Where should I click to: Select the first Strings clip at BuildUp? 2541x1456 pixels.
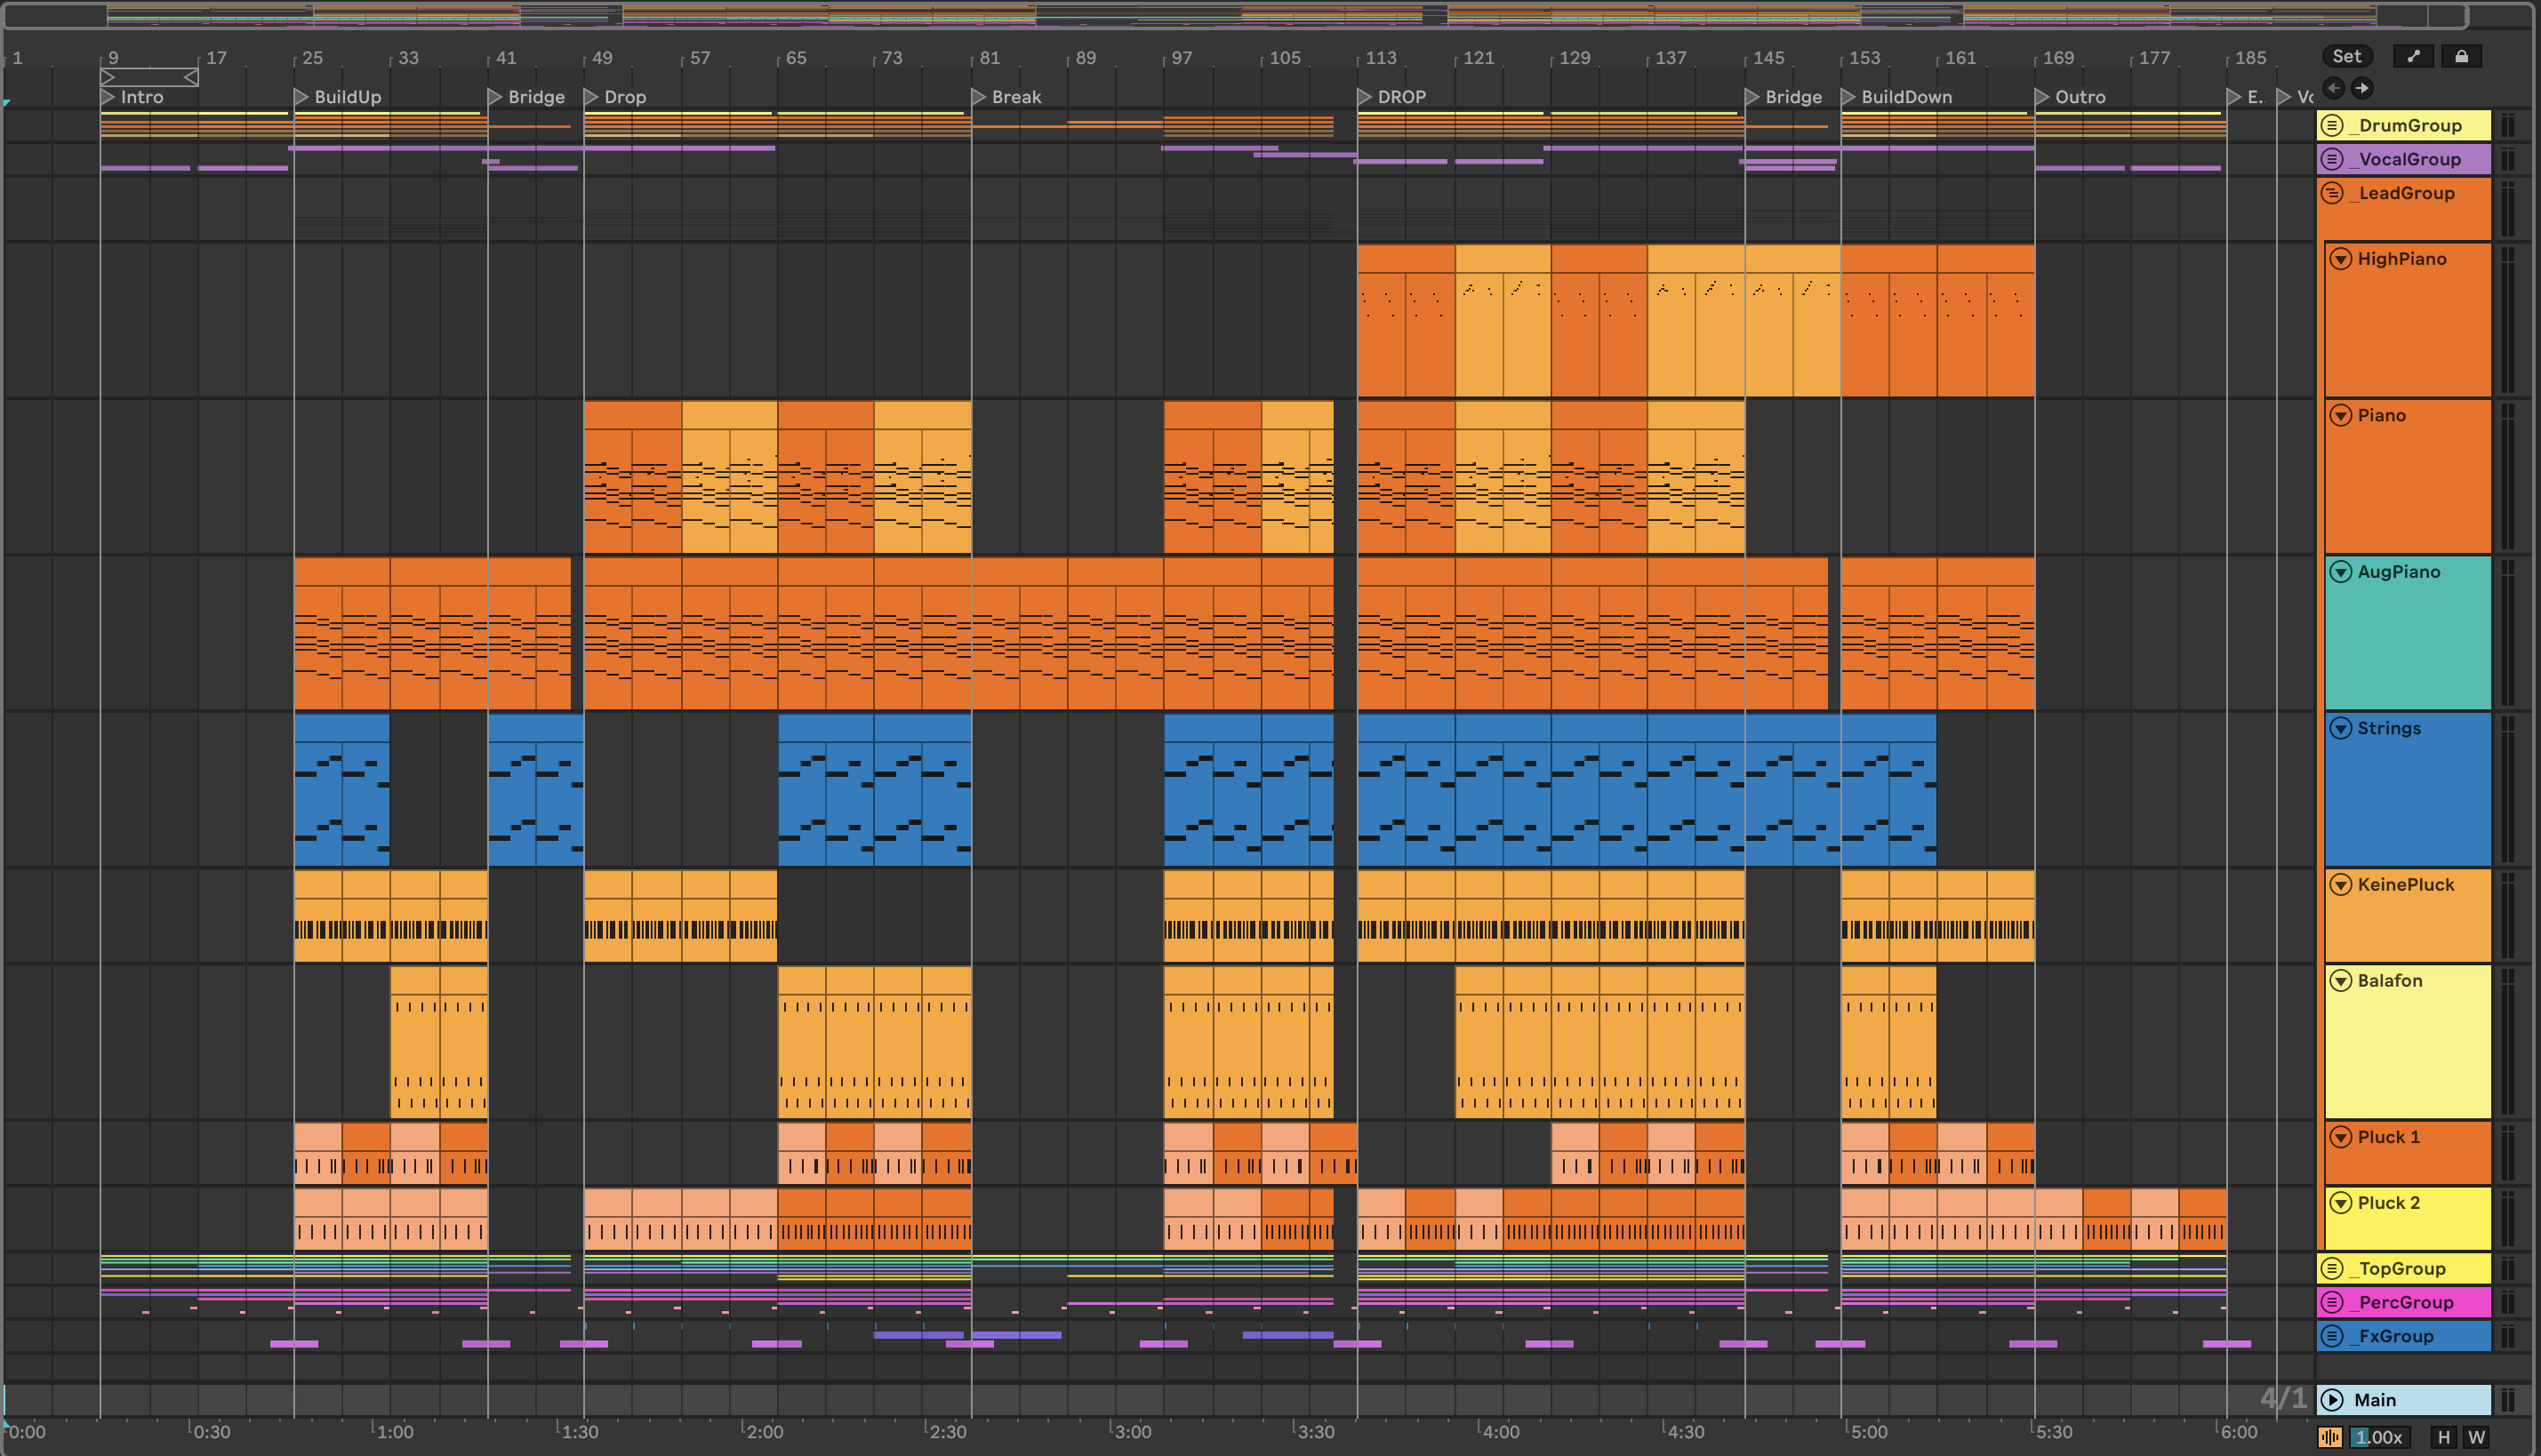342,790
